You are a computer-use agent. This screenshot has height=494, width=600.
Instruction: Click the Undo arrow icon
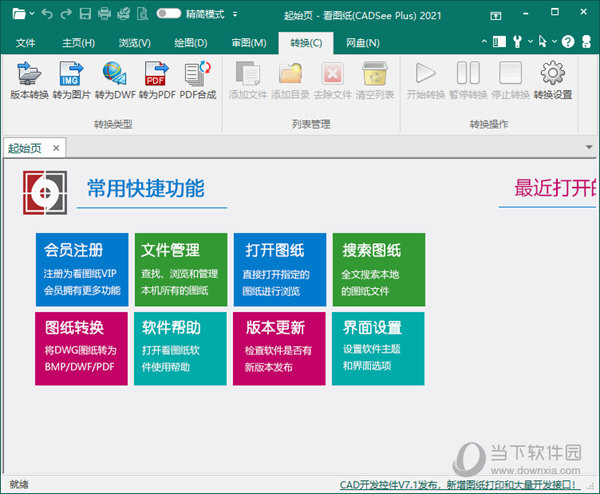[47, 14]
